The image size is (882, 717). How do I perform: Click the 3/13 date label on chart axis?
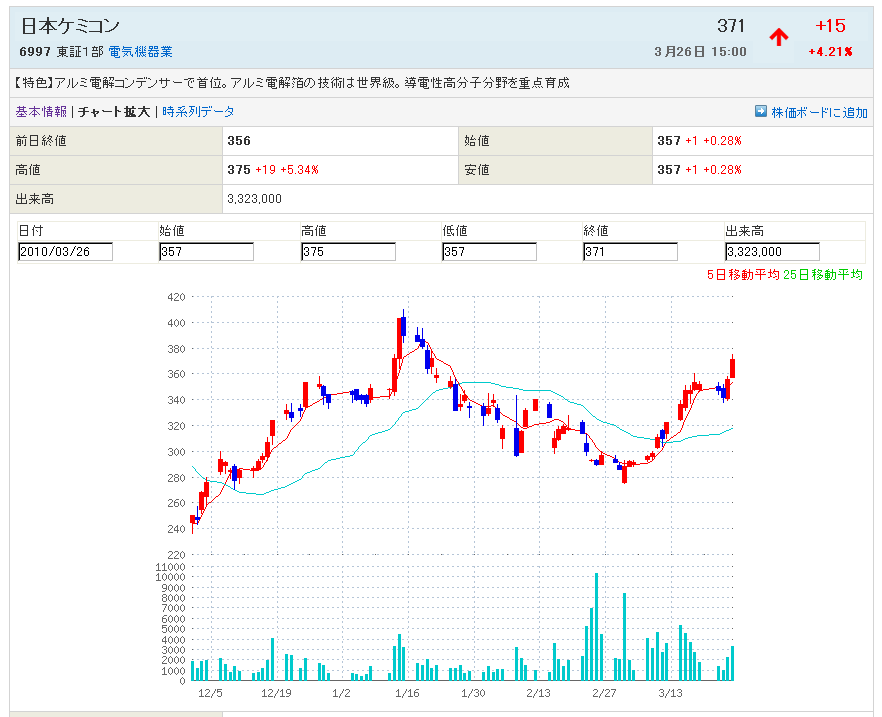click(x=670, y=693)
